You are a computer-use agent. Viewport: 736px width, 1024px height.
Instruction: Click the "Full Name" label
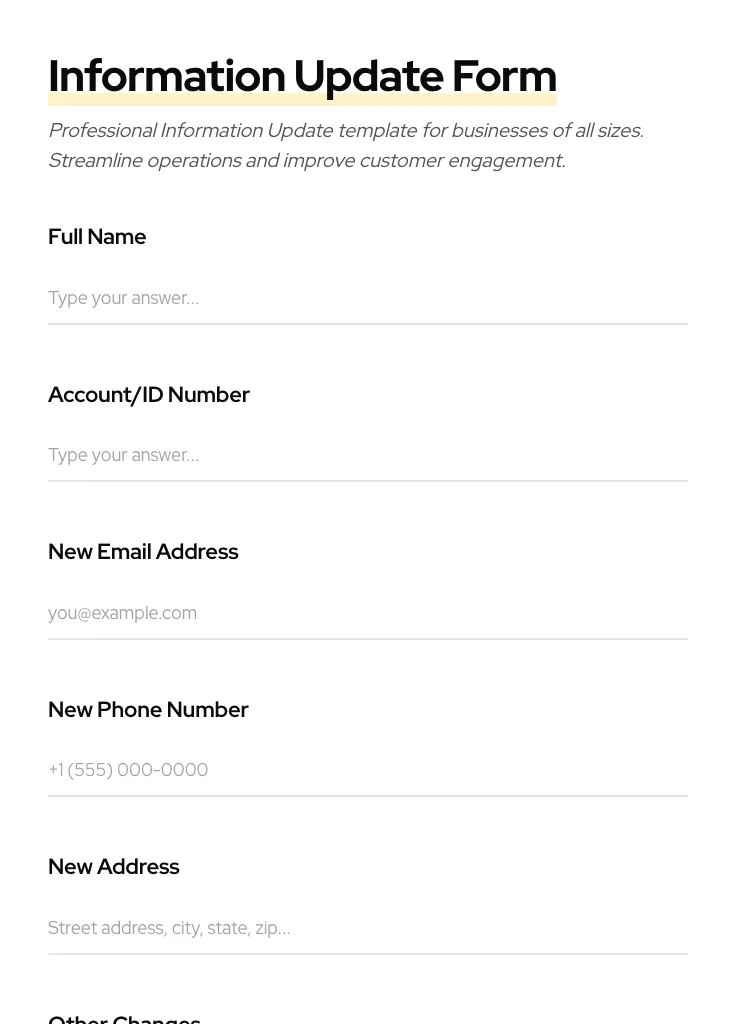[x=97, y=237]
